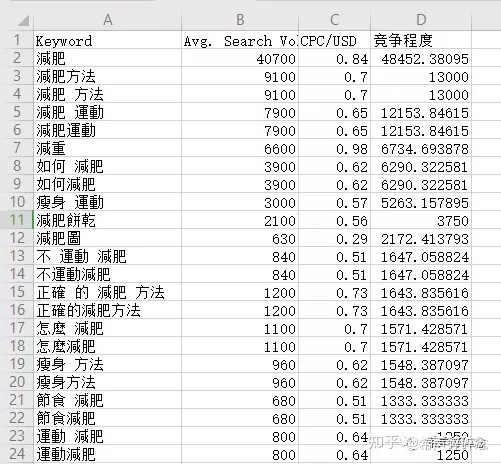Select 1200 volume in row 15
501x464 pixels.
[x=240, y=292]
